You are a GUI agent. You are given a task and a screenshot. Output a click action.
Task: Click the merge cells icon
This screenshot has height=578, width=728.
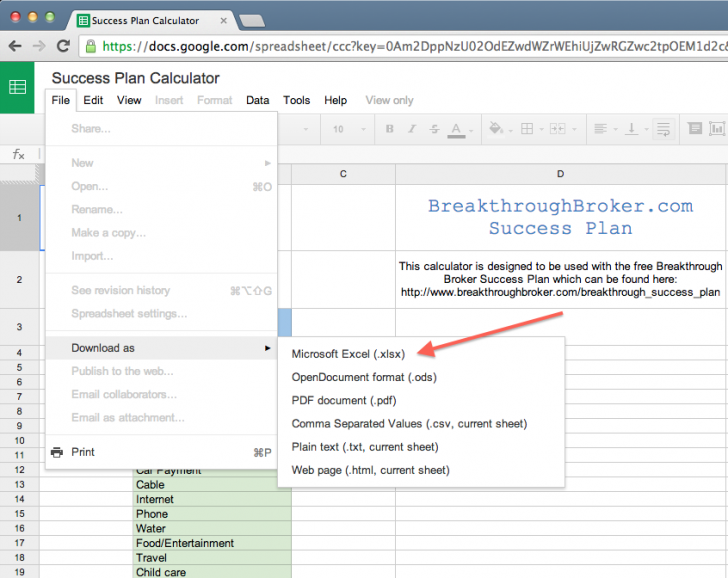557,129
